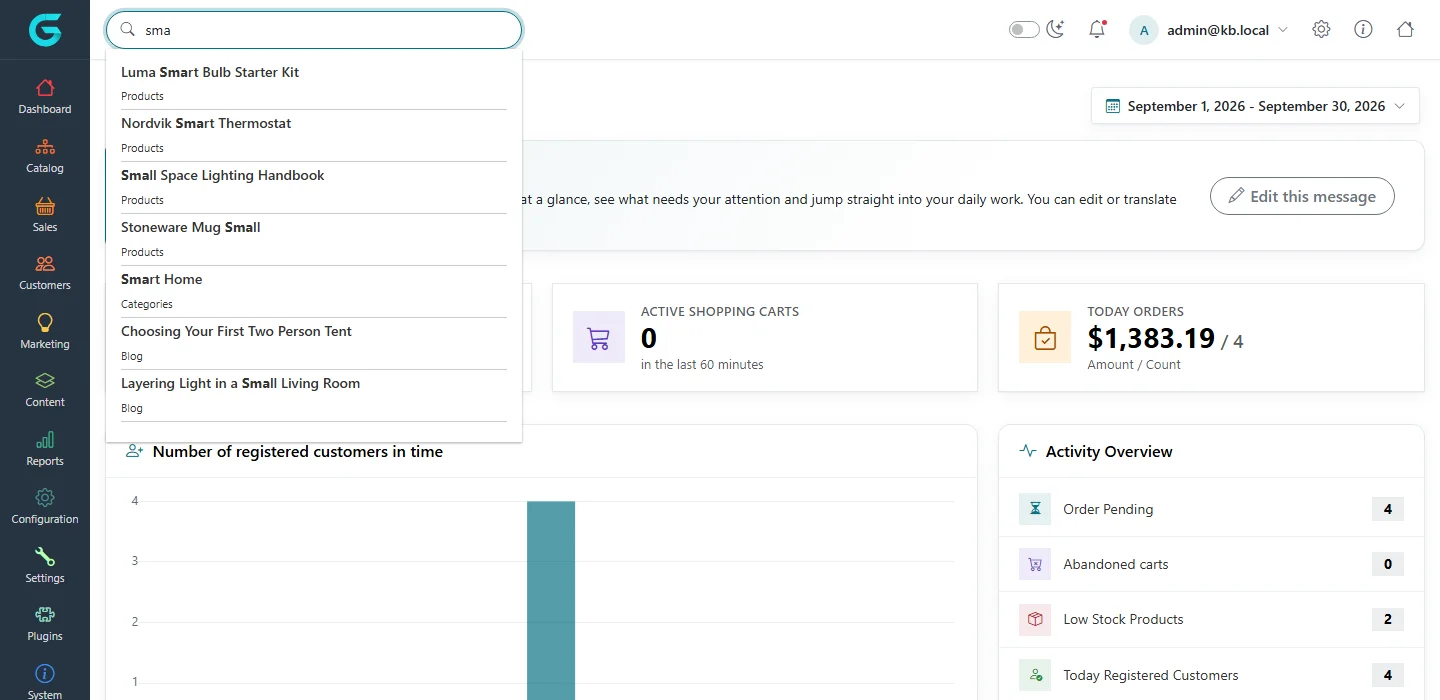Select Small Space Lighting Handbook result
This screenshot has width=1440, height=700.
pyautogui.click(x=314, y=188)
